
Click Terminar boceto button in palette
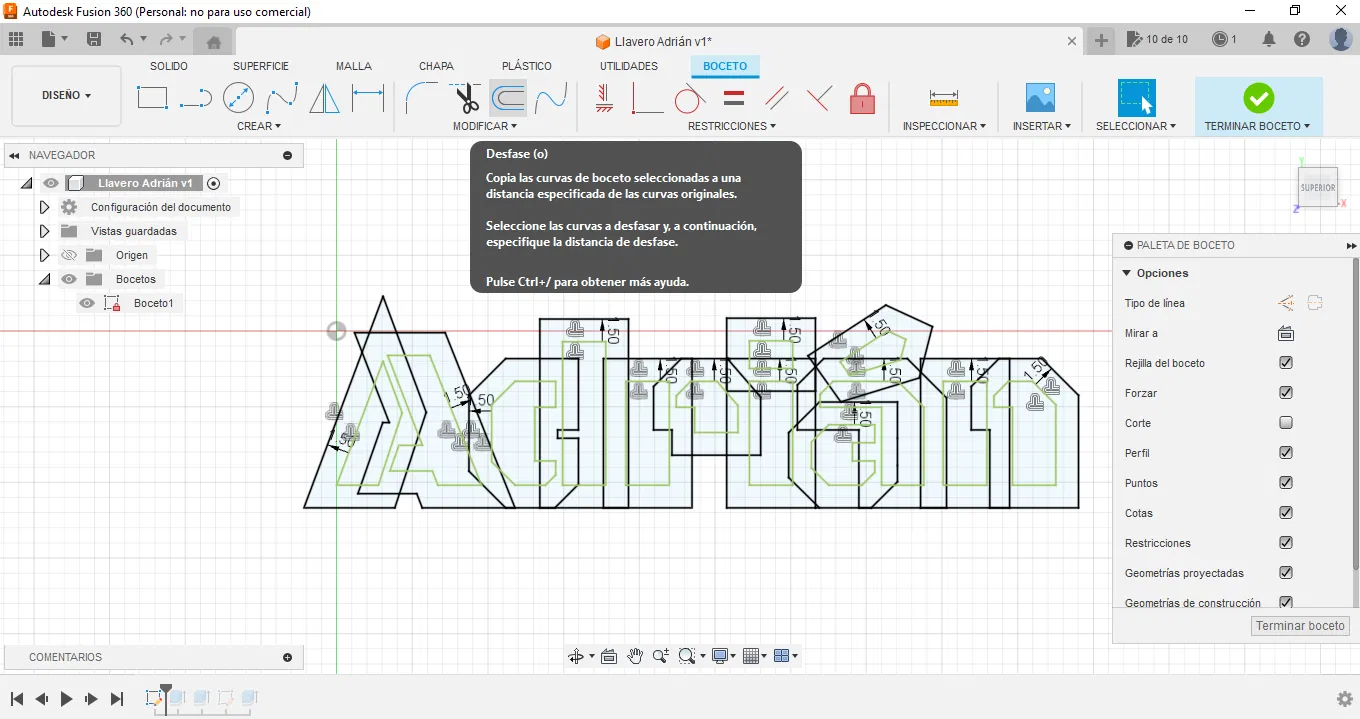[1300, 626]
